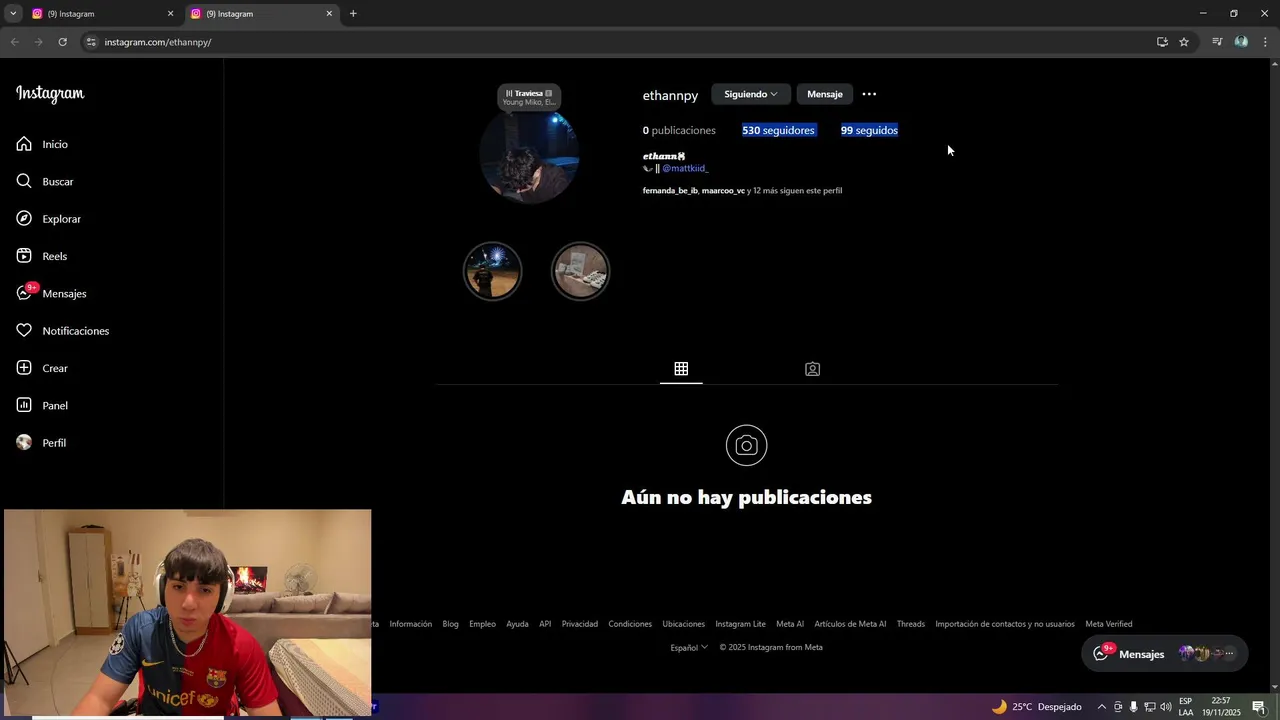This screenshot has width=1280, height=720.
Task: Open the browser profile avatar
Action: (1241, 42)
